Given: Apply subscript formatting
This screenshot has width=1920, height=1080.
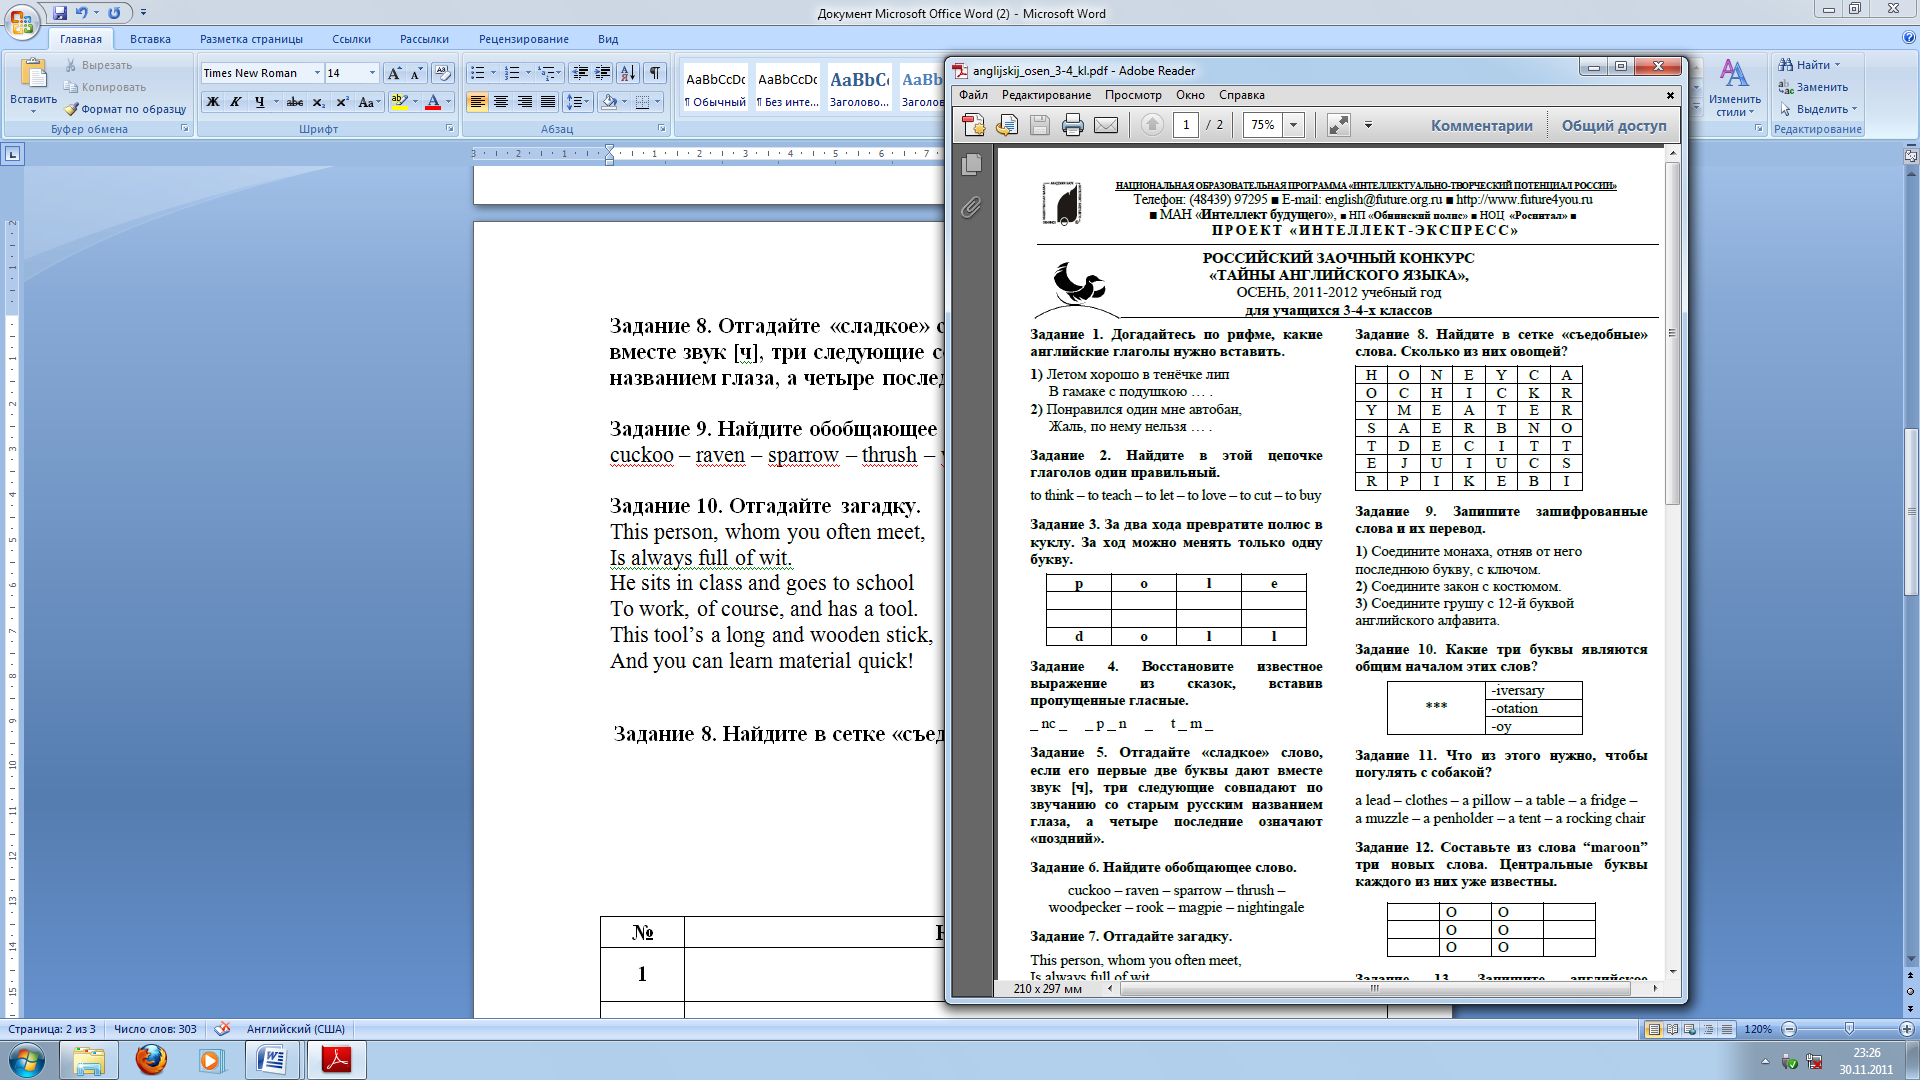Looking at the screenshot, I should (318, 102).
